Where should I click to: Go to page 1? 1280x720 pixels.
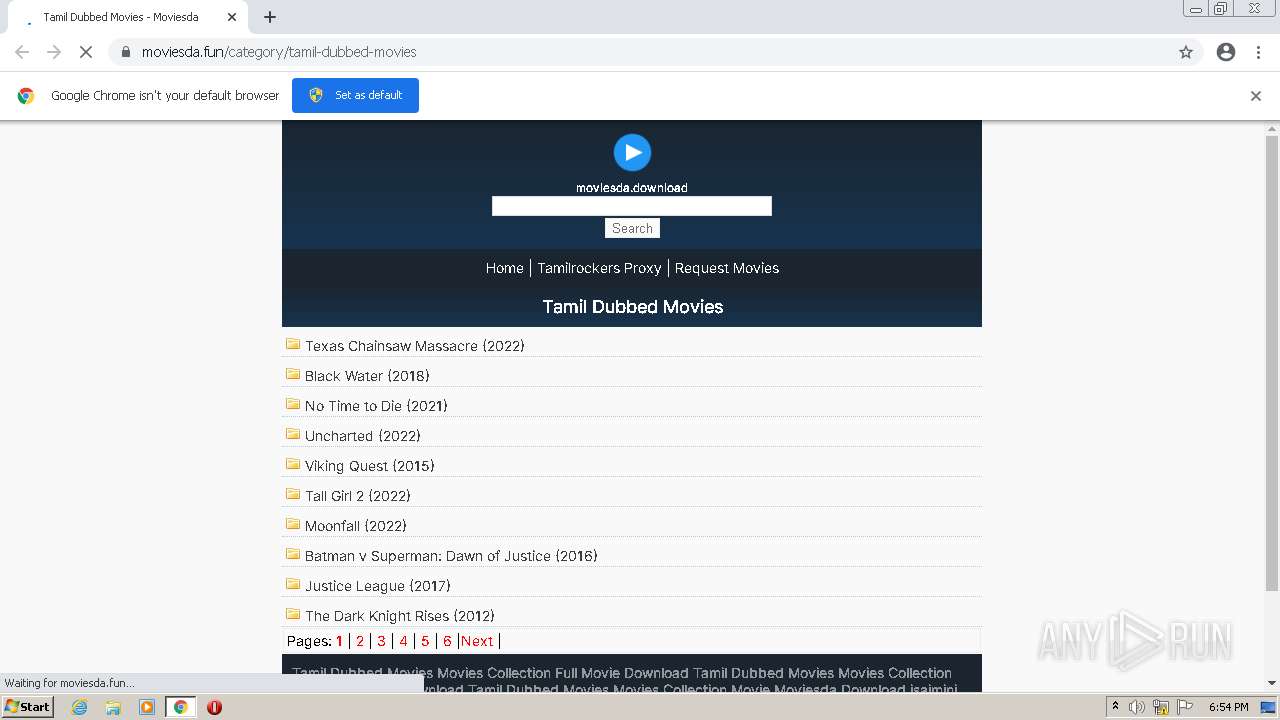tap(339, 641)
